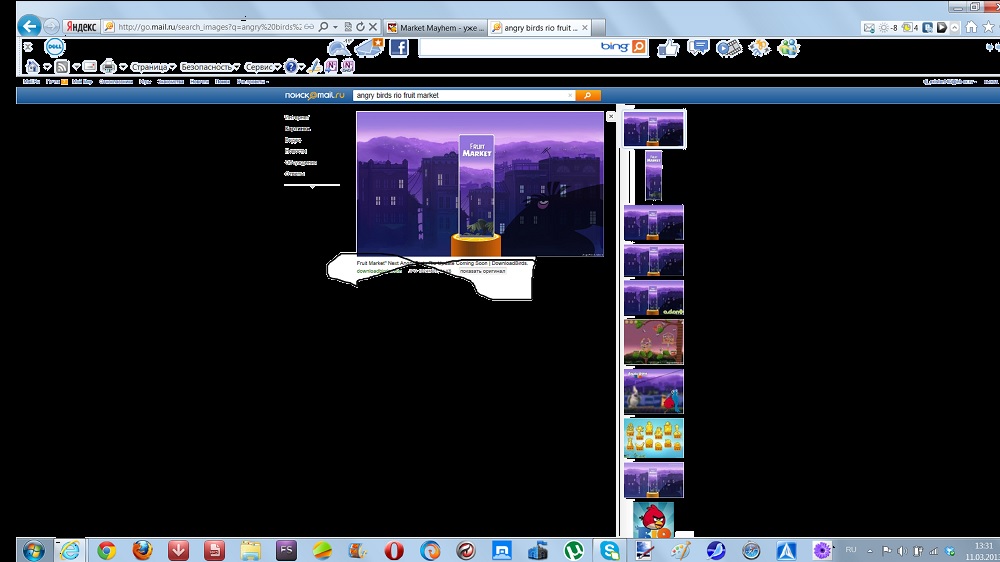This screenshot has height=562, width=1000.
Task: Open the Favorites star icon
Action: [989, 27]
